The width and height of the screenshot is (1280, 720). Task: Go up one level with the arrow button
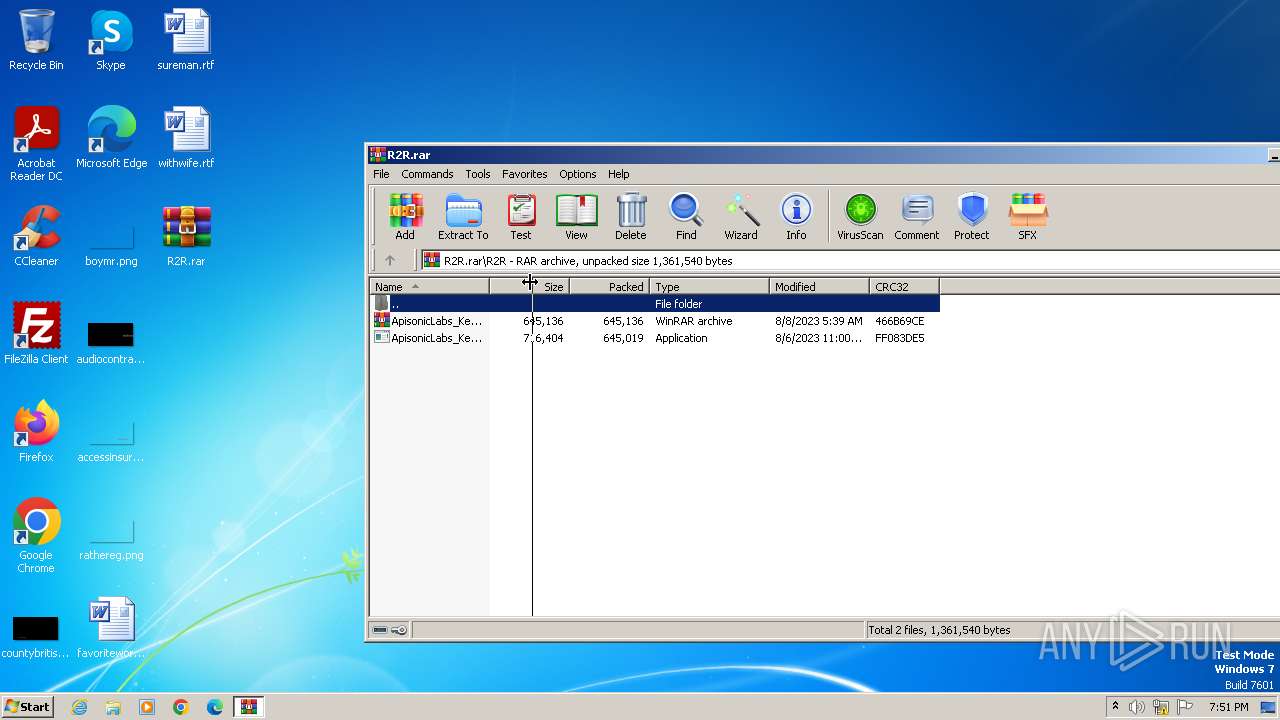pos(390,260)
